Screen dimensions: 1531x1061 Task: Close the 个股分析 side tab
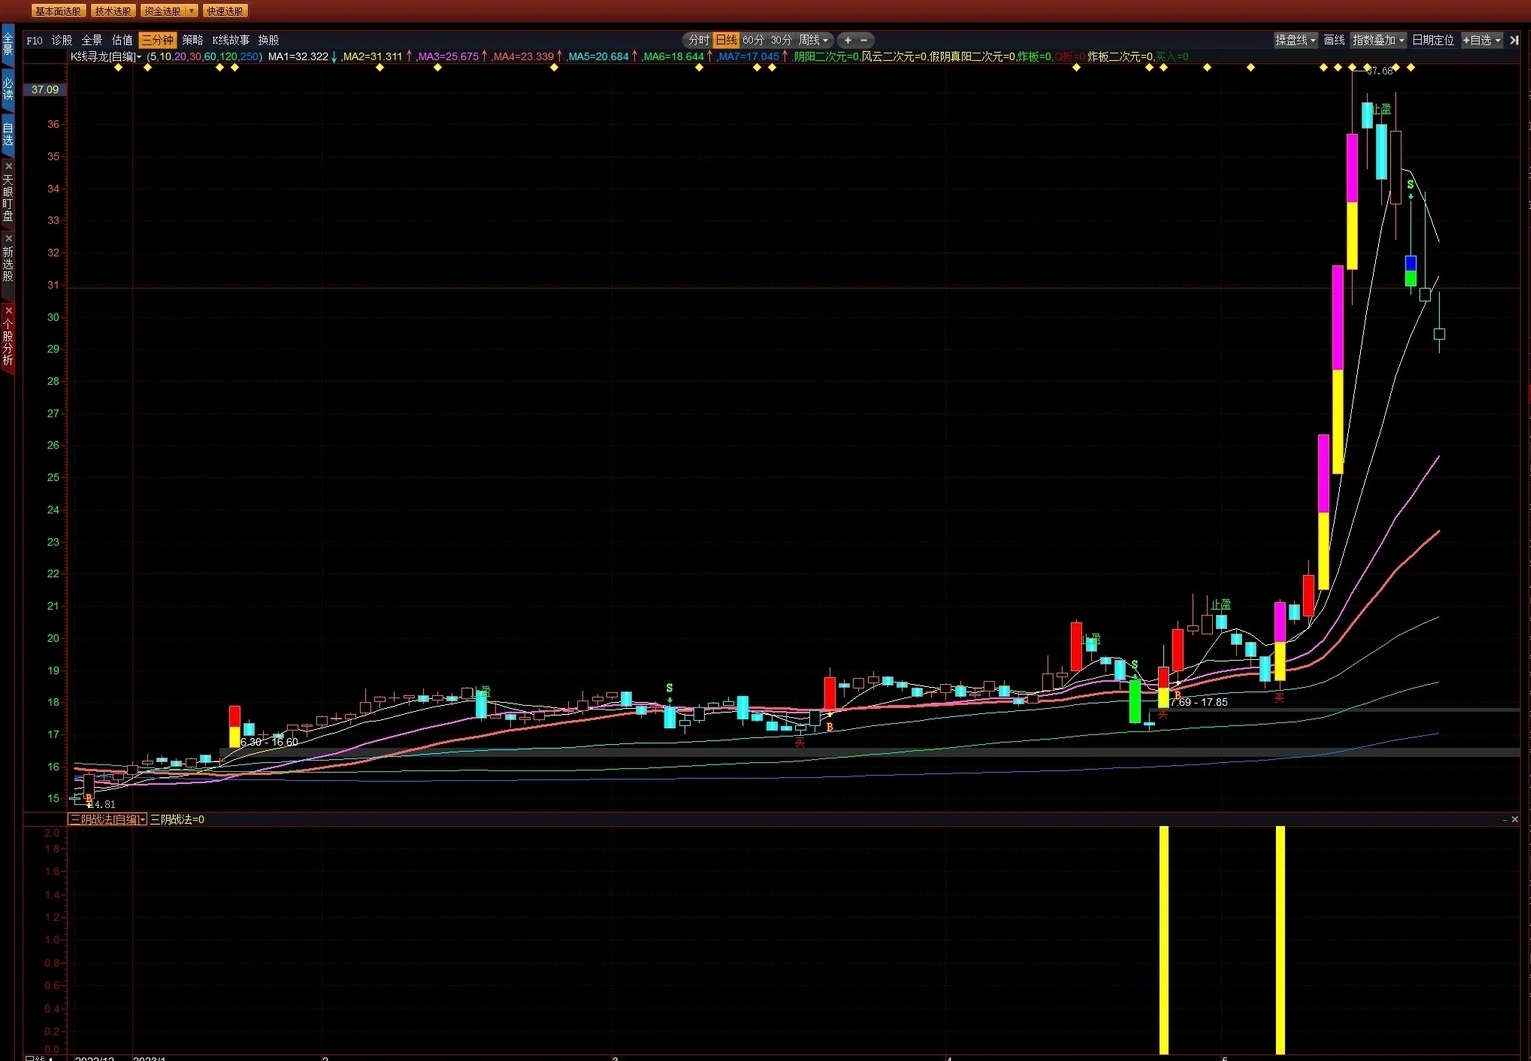(8, 311)
